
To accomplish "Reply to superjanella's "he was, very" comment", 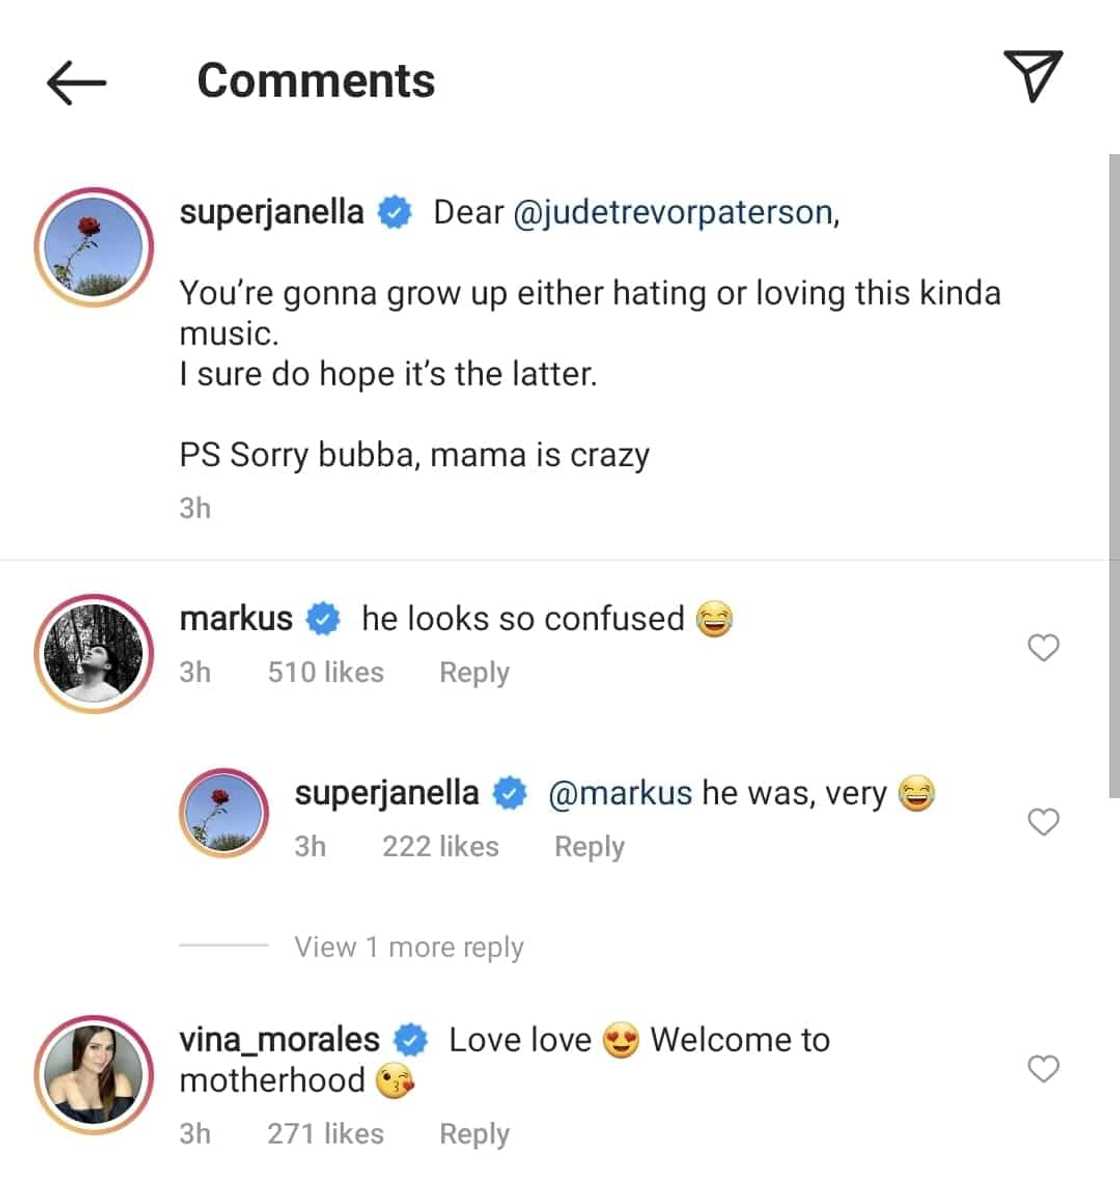I will (x=589, y=846).
